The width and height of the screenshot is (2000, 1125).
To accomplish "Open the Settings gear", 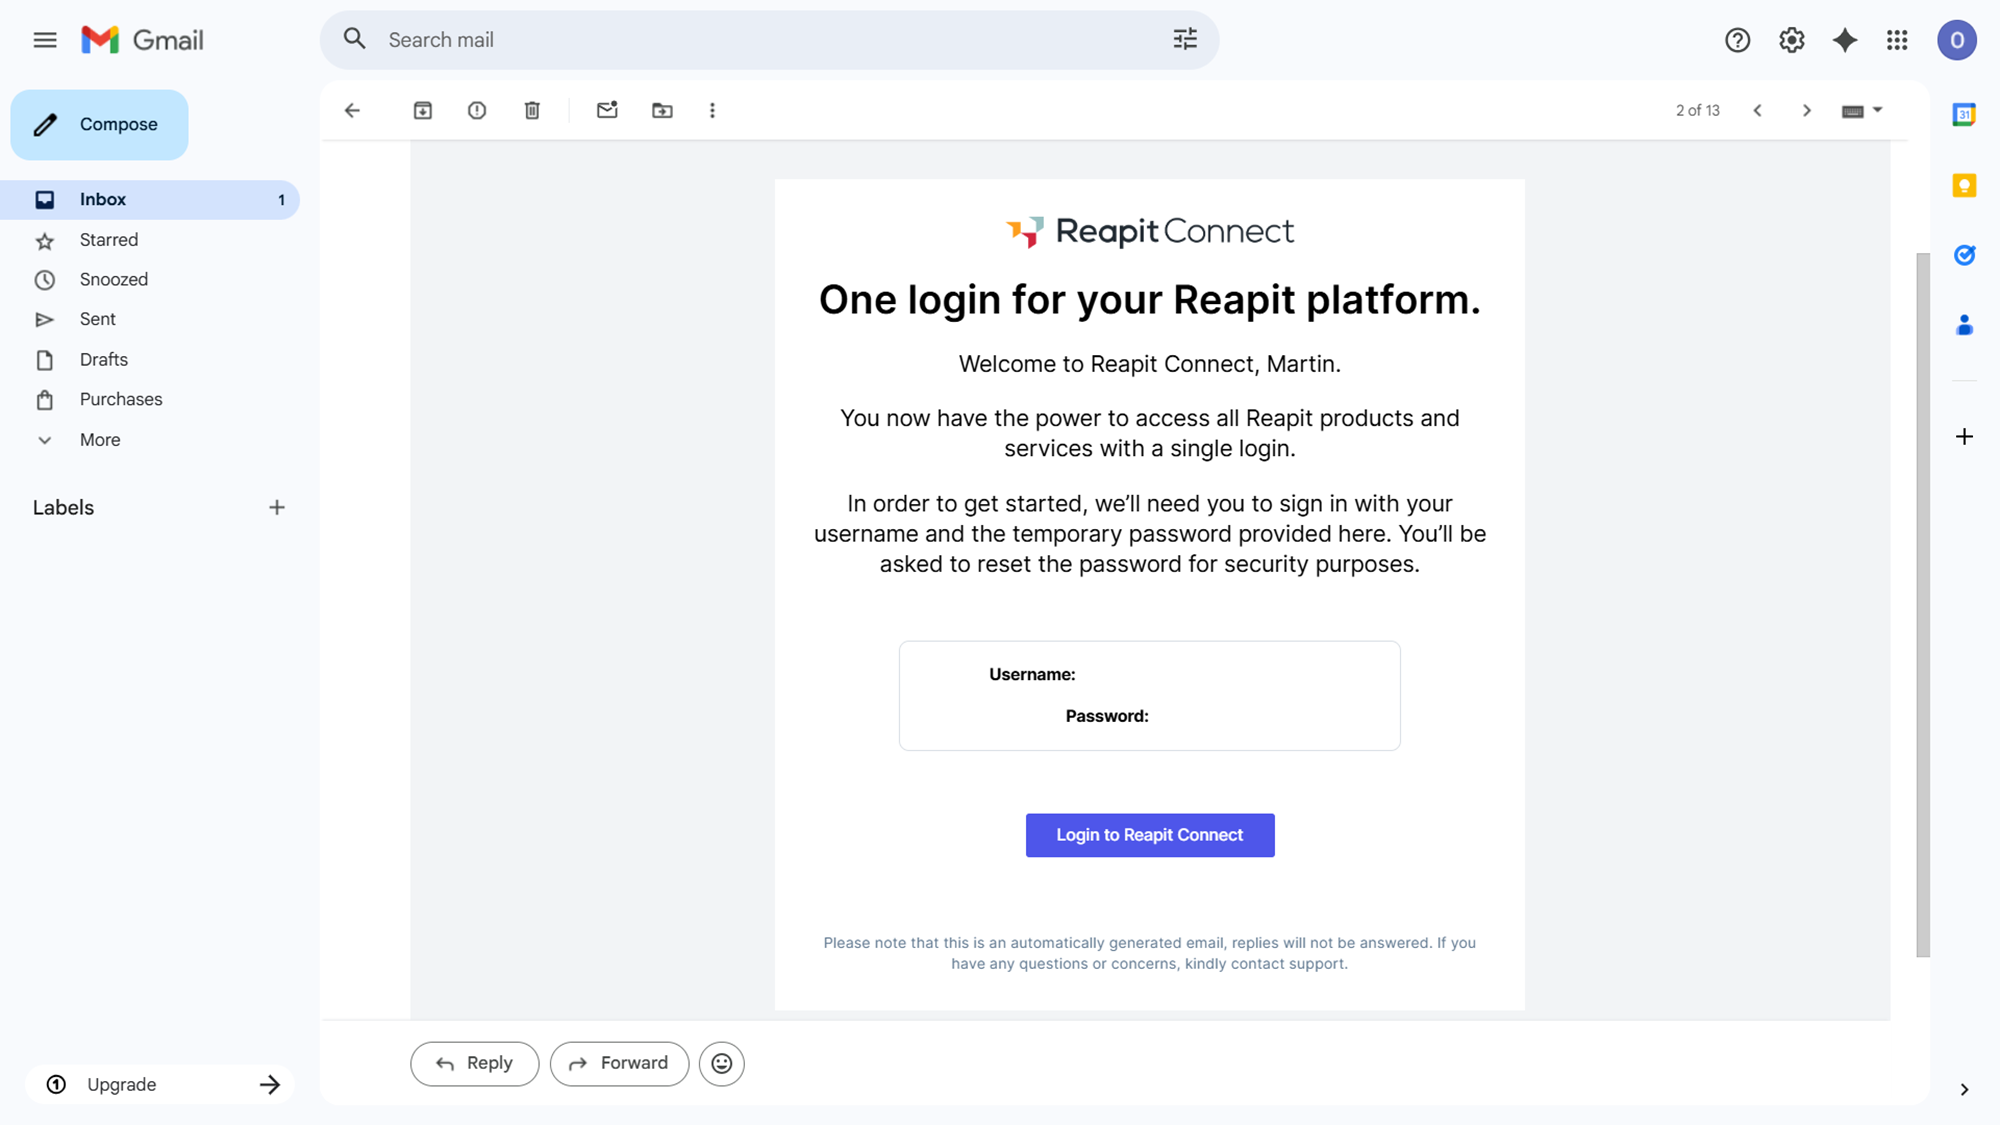I will pyautogui.click(x=1791, y=40).
